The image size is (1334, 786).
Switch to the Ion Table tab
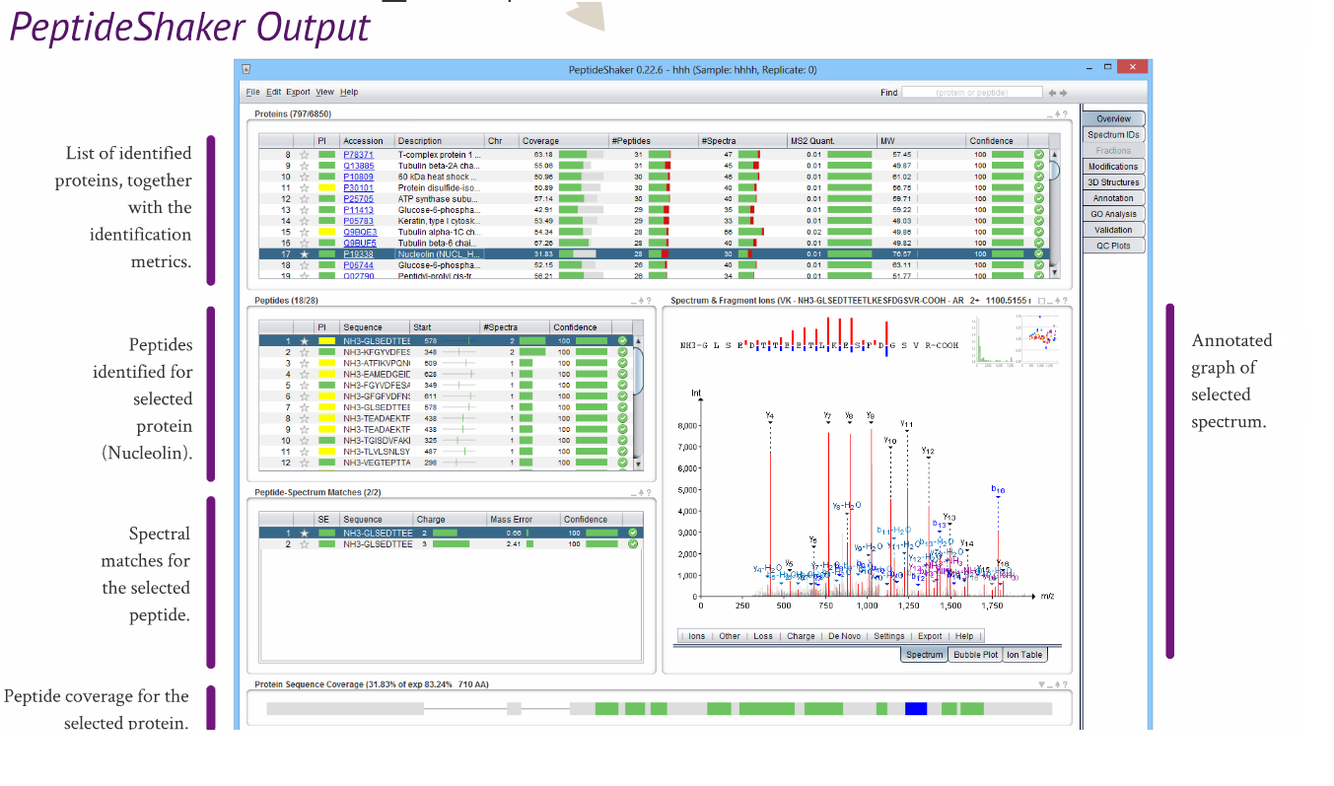[1024, 655]
